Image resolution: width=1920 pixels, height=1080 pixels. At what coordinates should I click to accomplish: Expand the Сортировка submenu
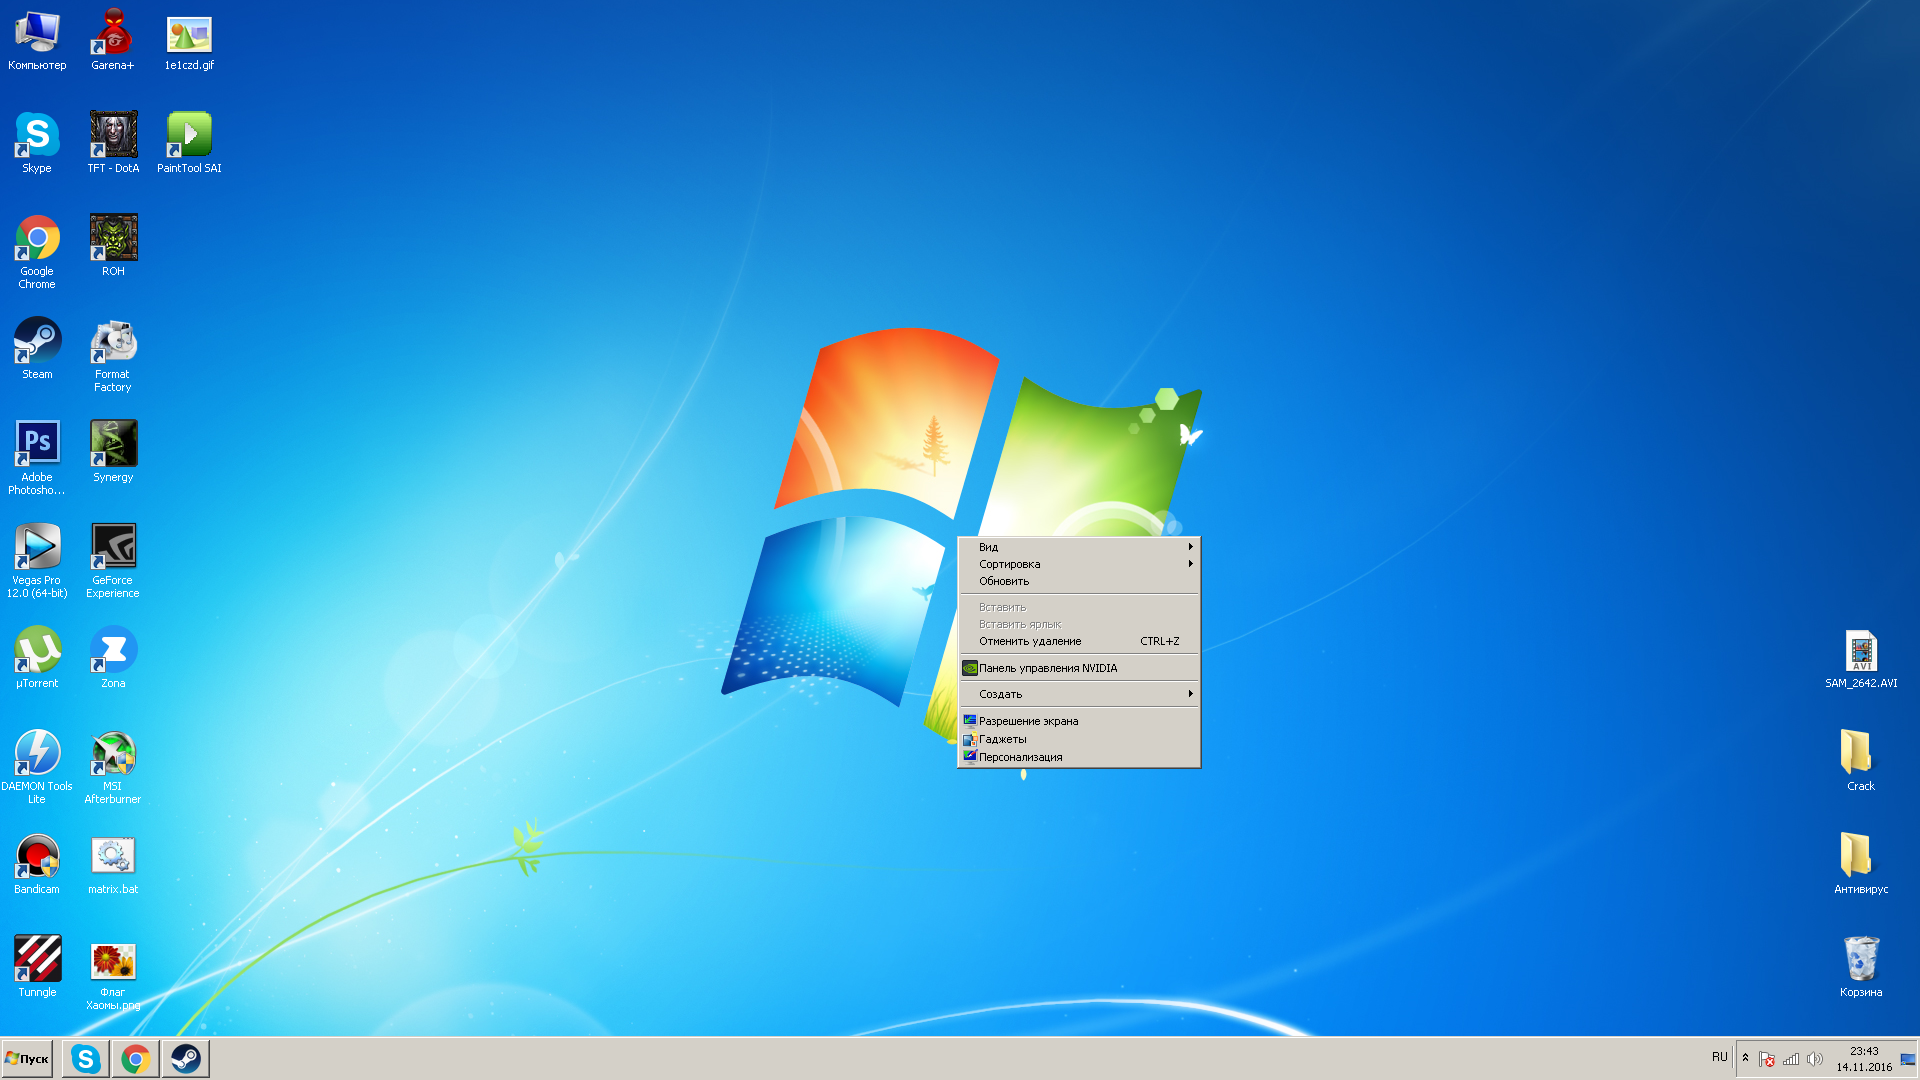1079,564
